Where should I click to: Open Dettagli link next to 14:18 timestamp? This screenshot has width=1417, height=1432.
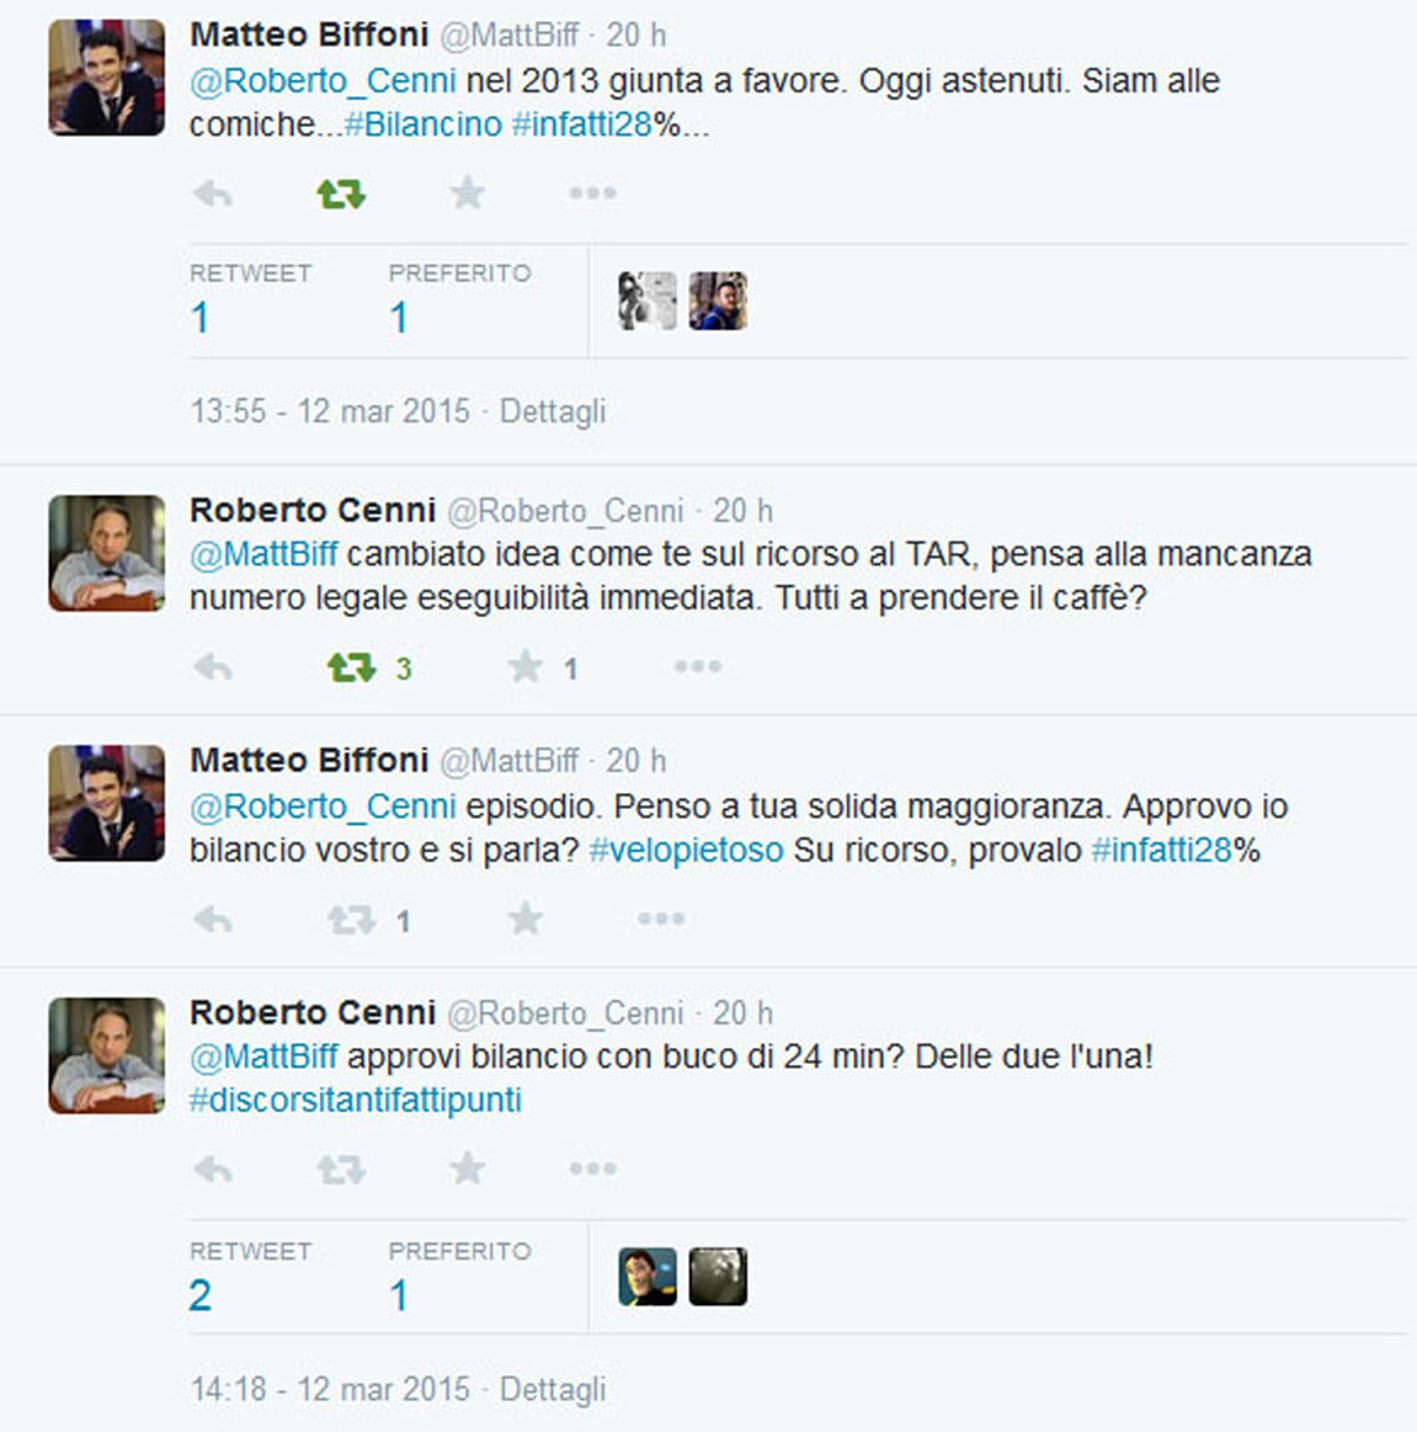click(x=553, y=1390)
